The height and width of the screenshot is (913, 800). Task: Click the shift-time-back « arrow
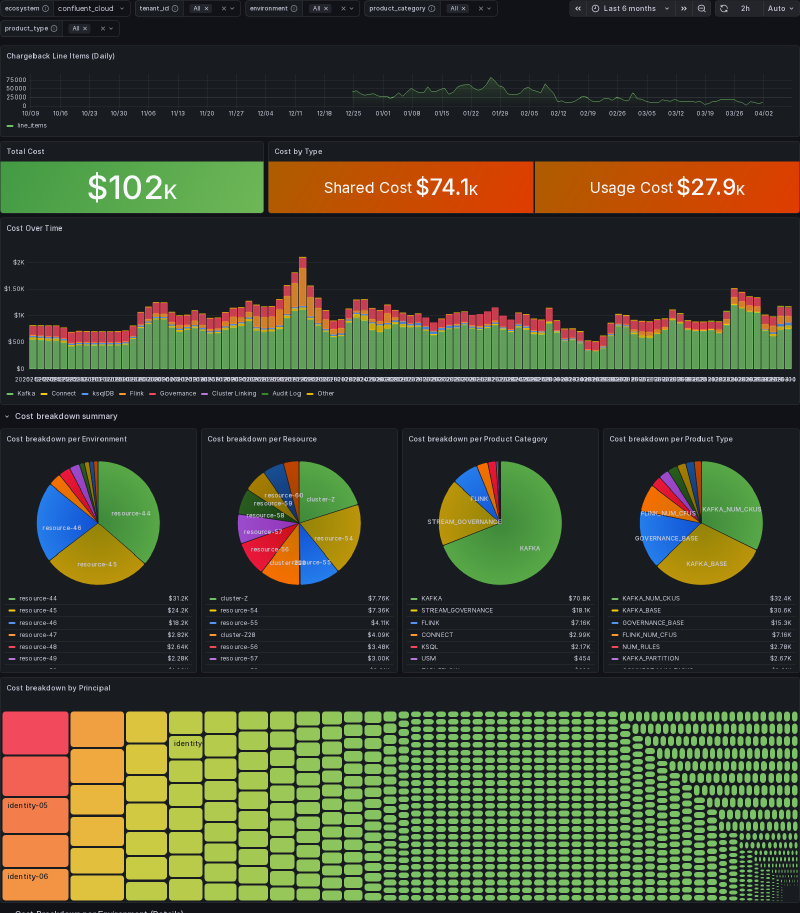pyautogui.click(x=577, y=9)
